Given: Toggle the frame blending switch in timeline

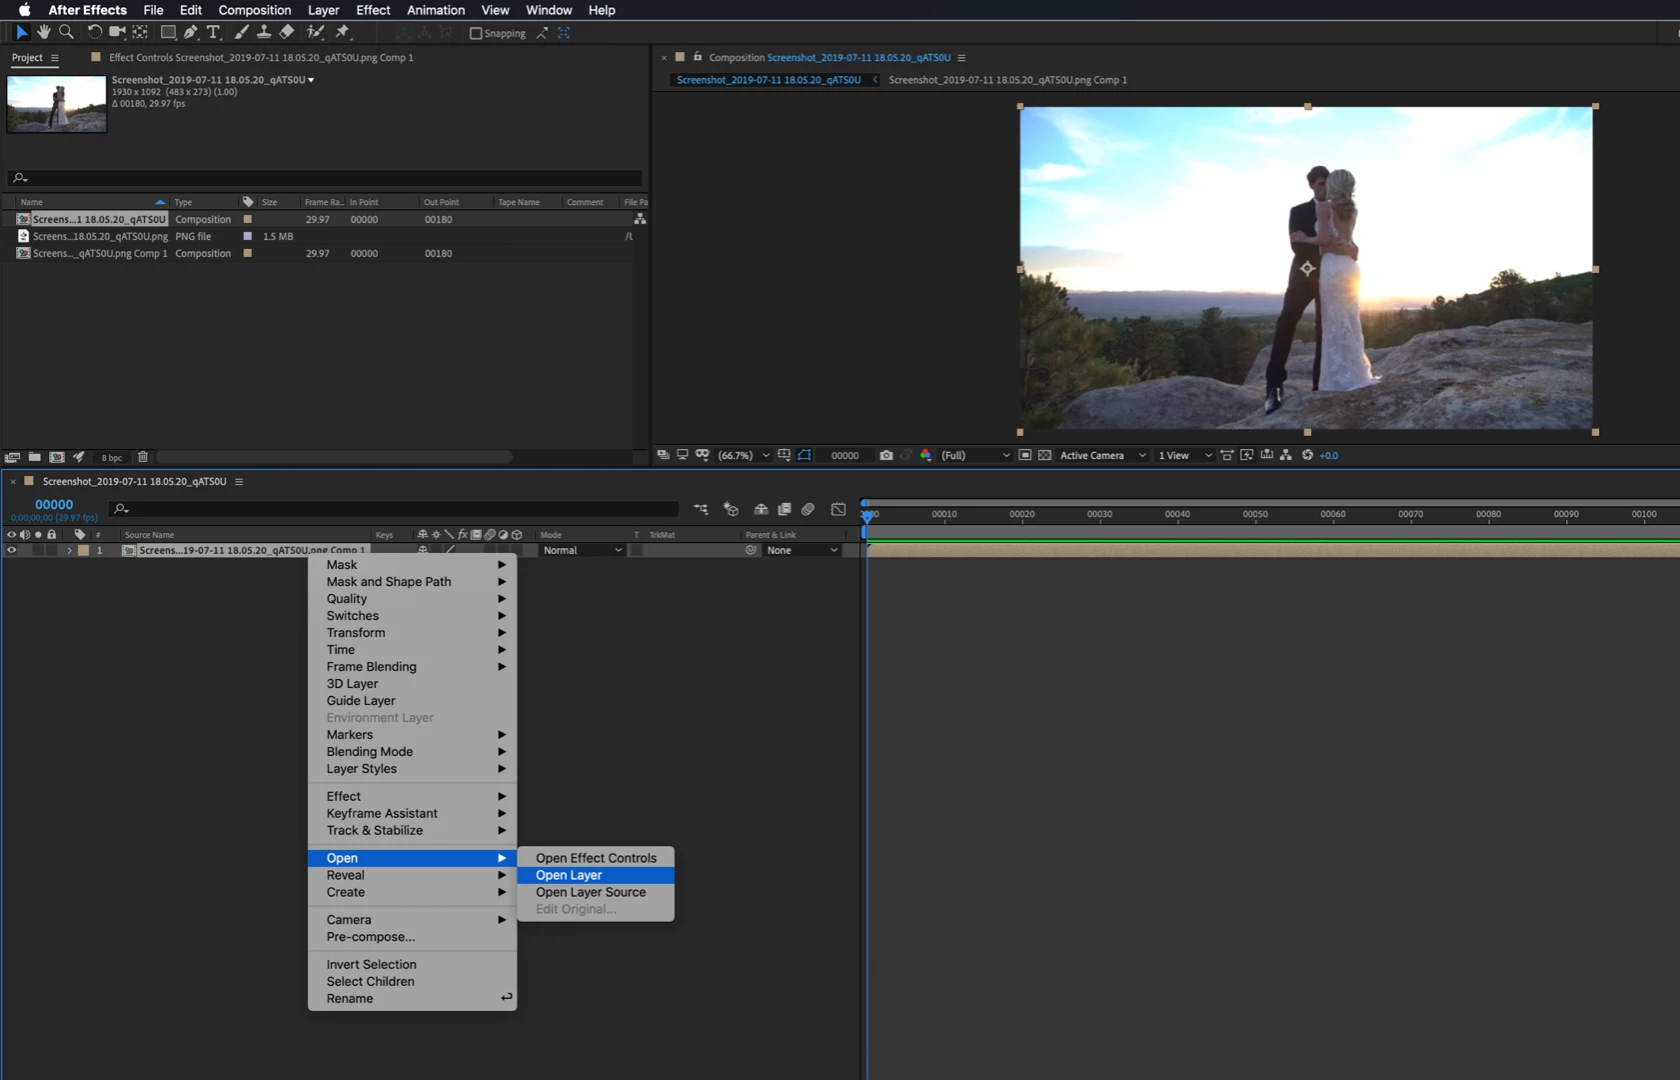Looking at the screenshot, I should click(784, 509).
